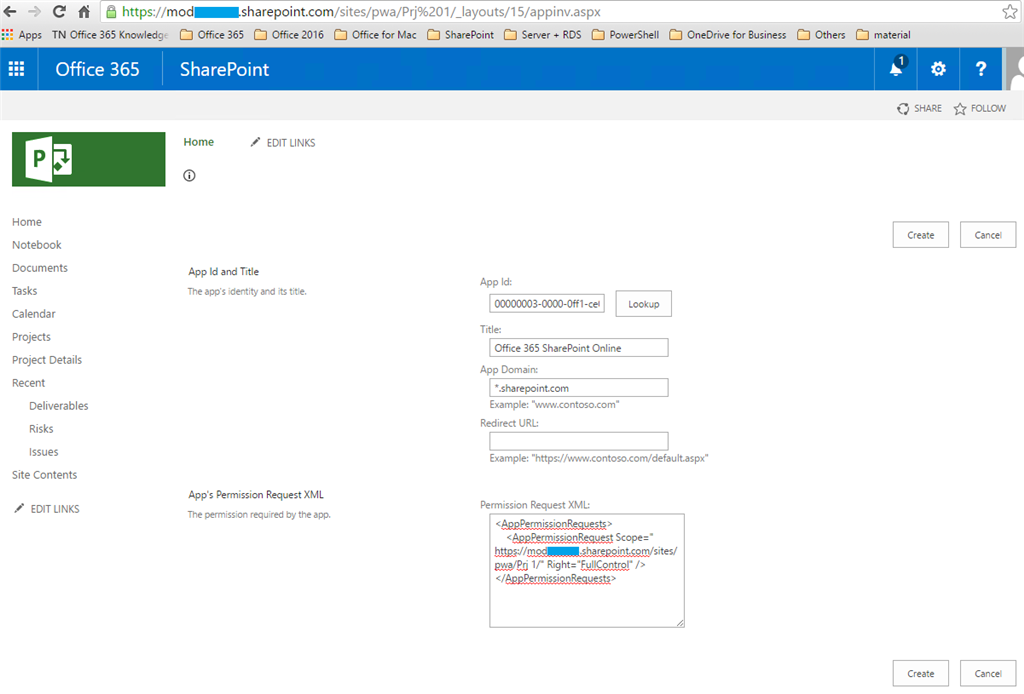Click the Project site logo

[88, 159]
